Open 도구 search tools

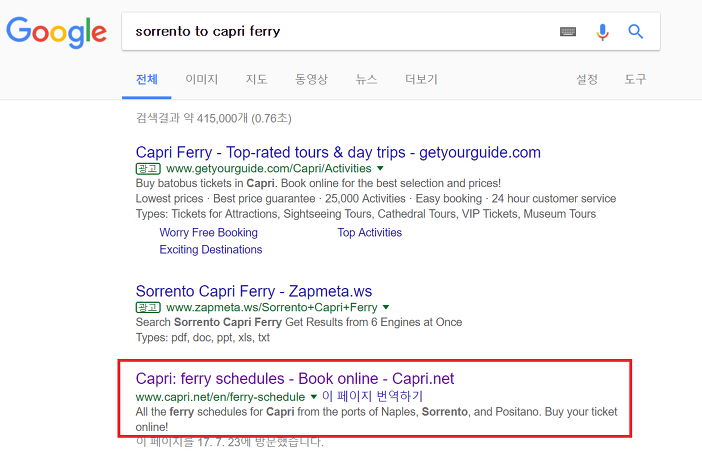[x=635, y=79]
